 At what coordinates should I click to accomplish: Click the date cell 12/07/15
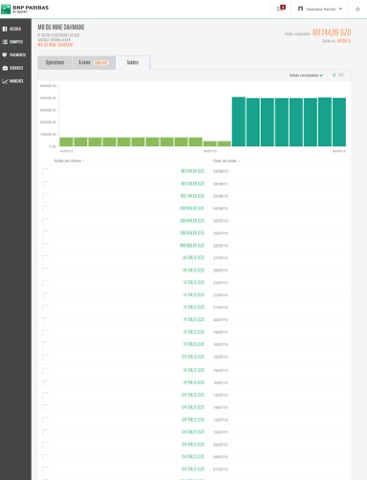click(x=221, y=432)
